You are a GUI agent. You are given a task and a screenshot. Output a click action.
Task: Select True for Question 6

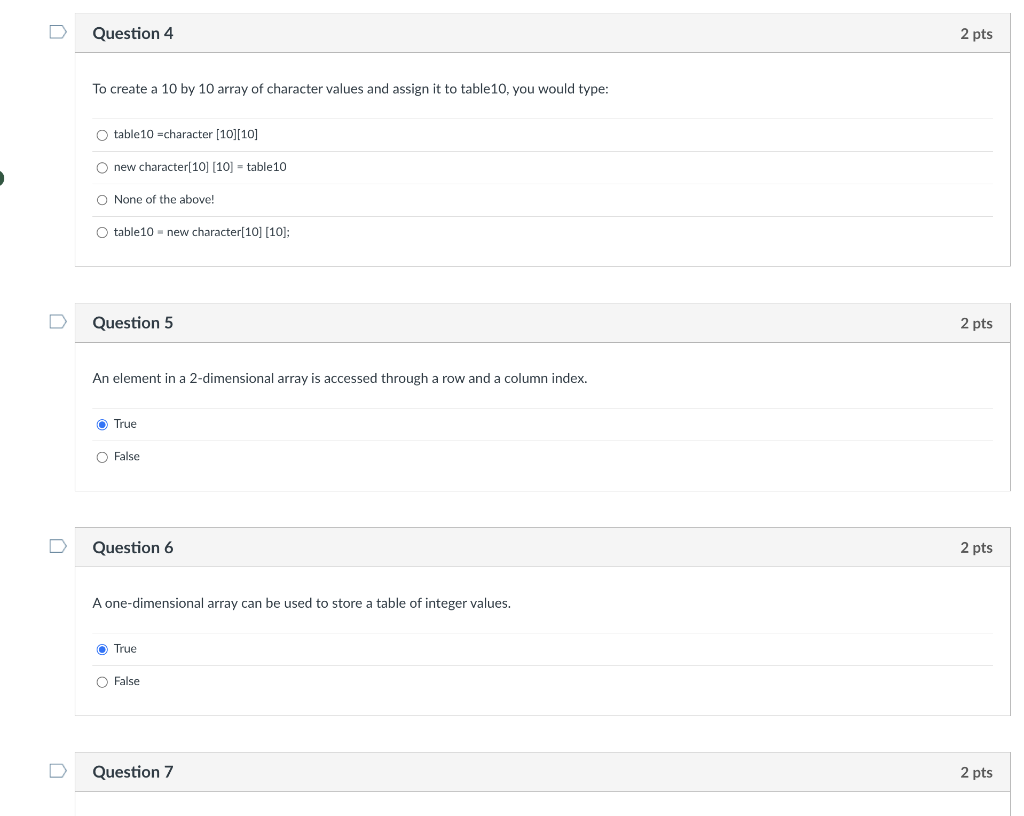pyautogui.click(x=102, y=649)
